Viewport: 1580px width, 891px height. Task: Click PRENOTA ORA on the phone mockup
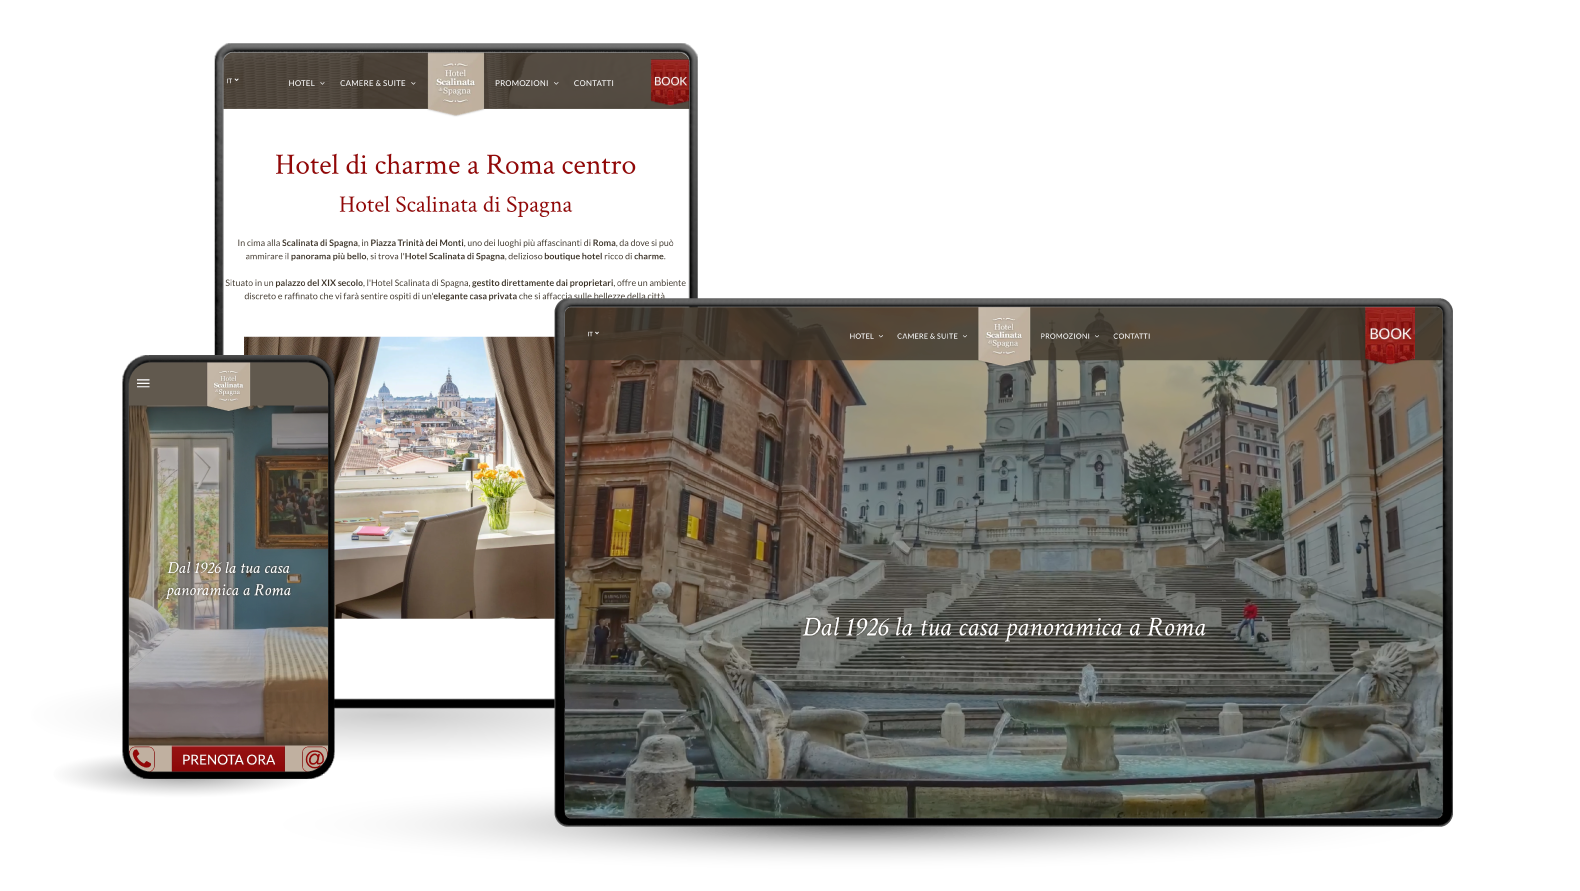[x=228, y=759]
